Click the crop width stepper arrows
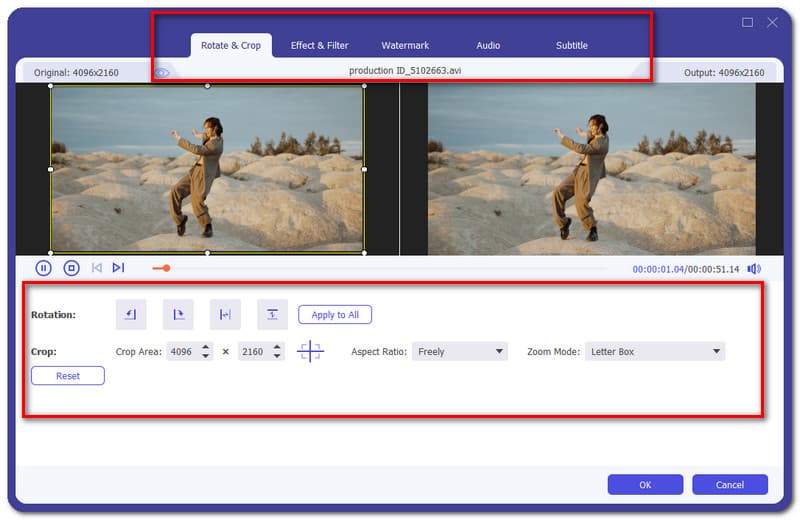800x520 pixels. click(x=206, y=352)
